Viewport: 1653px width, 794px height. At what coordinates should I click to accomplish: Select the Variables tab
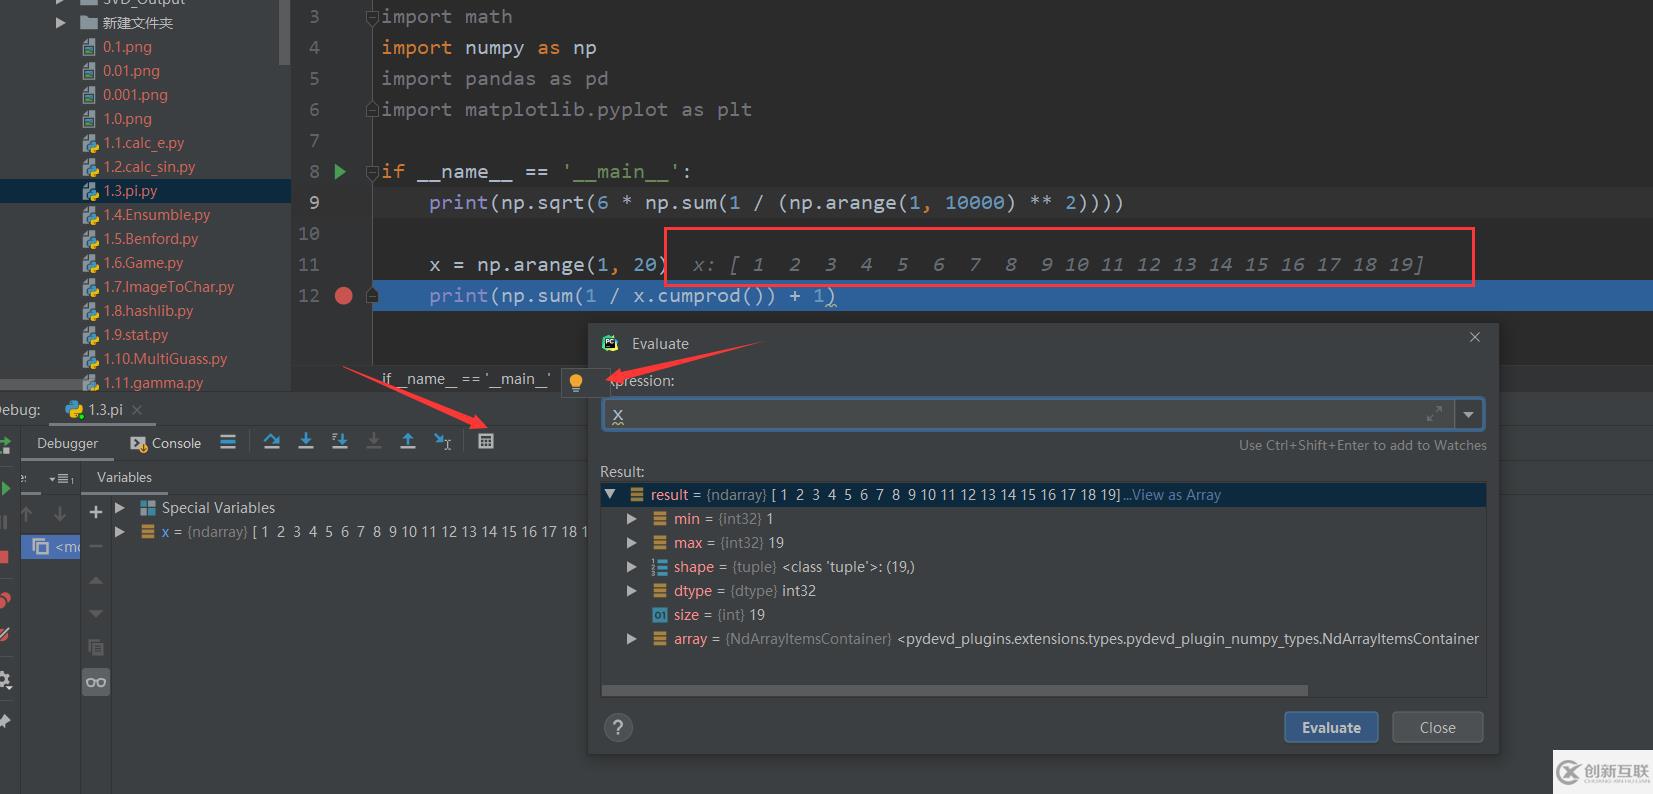coord(124,478)
